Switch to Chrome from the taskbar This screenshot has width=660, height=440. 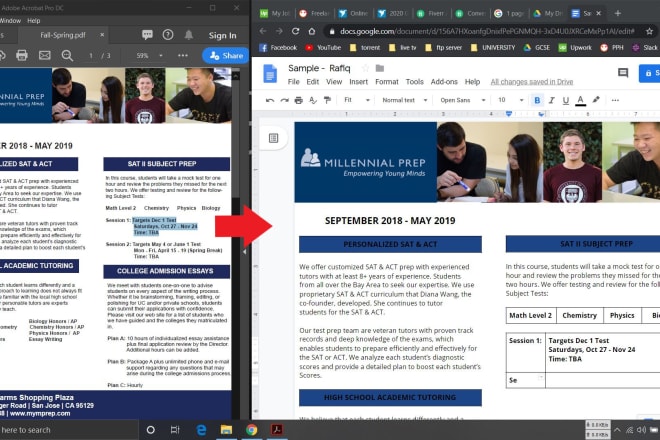pos(252,430)
